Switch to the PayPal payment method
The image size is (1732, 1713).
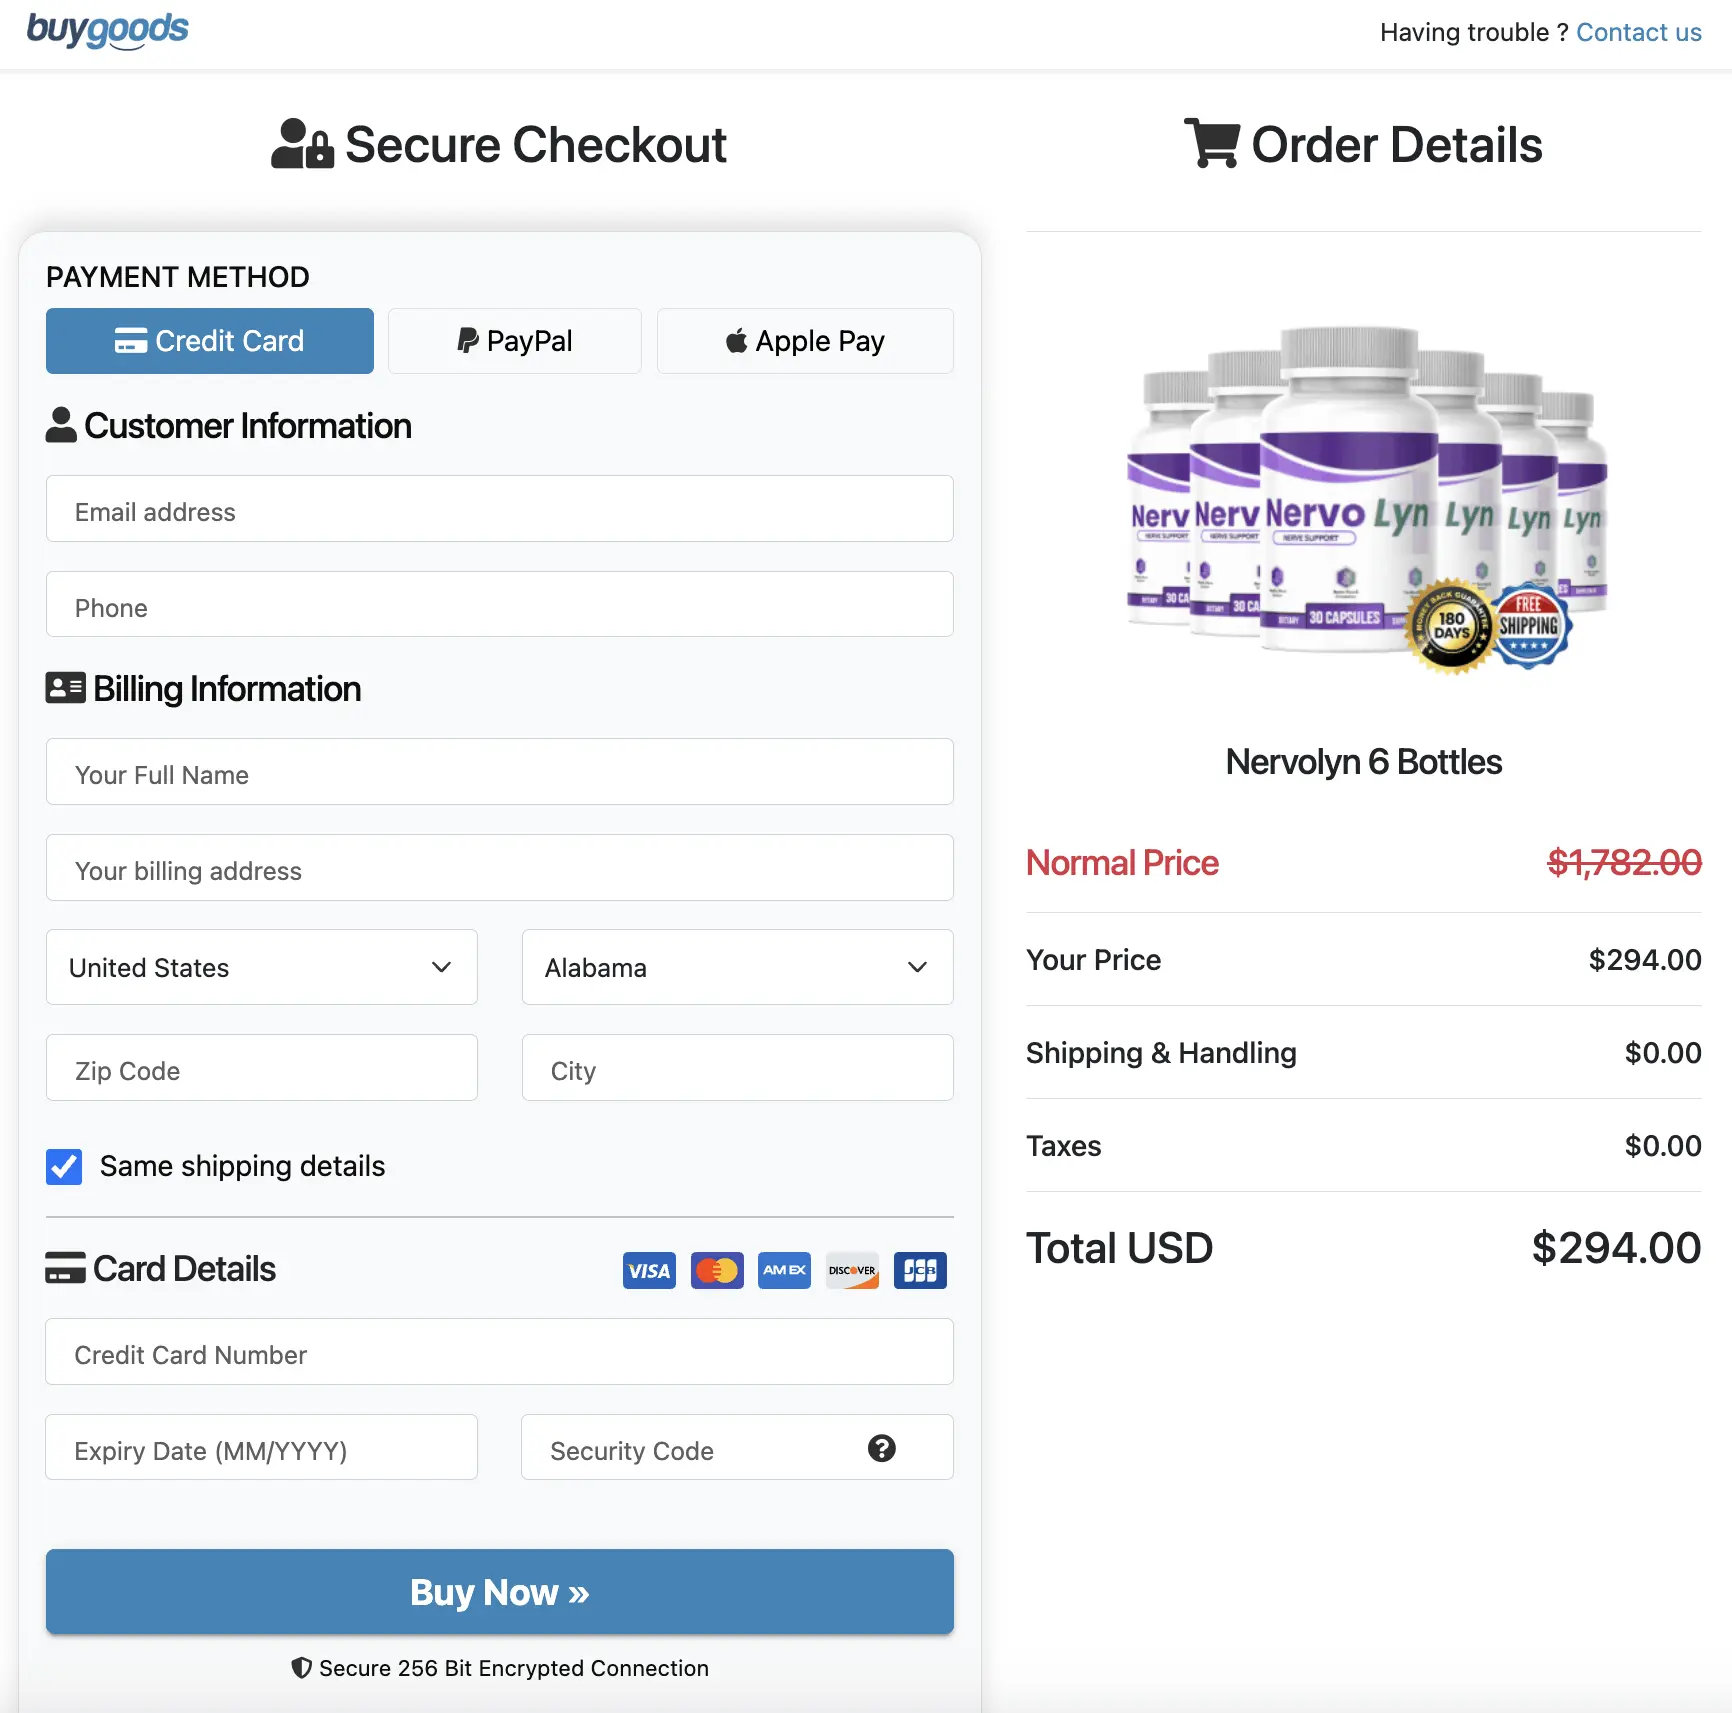[x=514, y=341]
